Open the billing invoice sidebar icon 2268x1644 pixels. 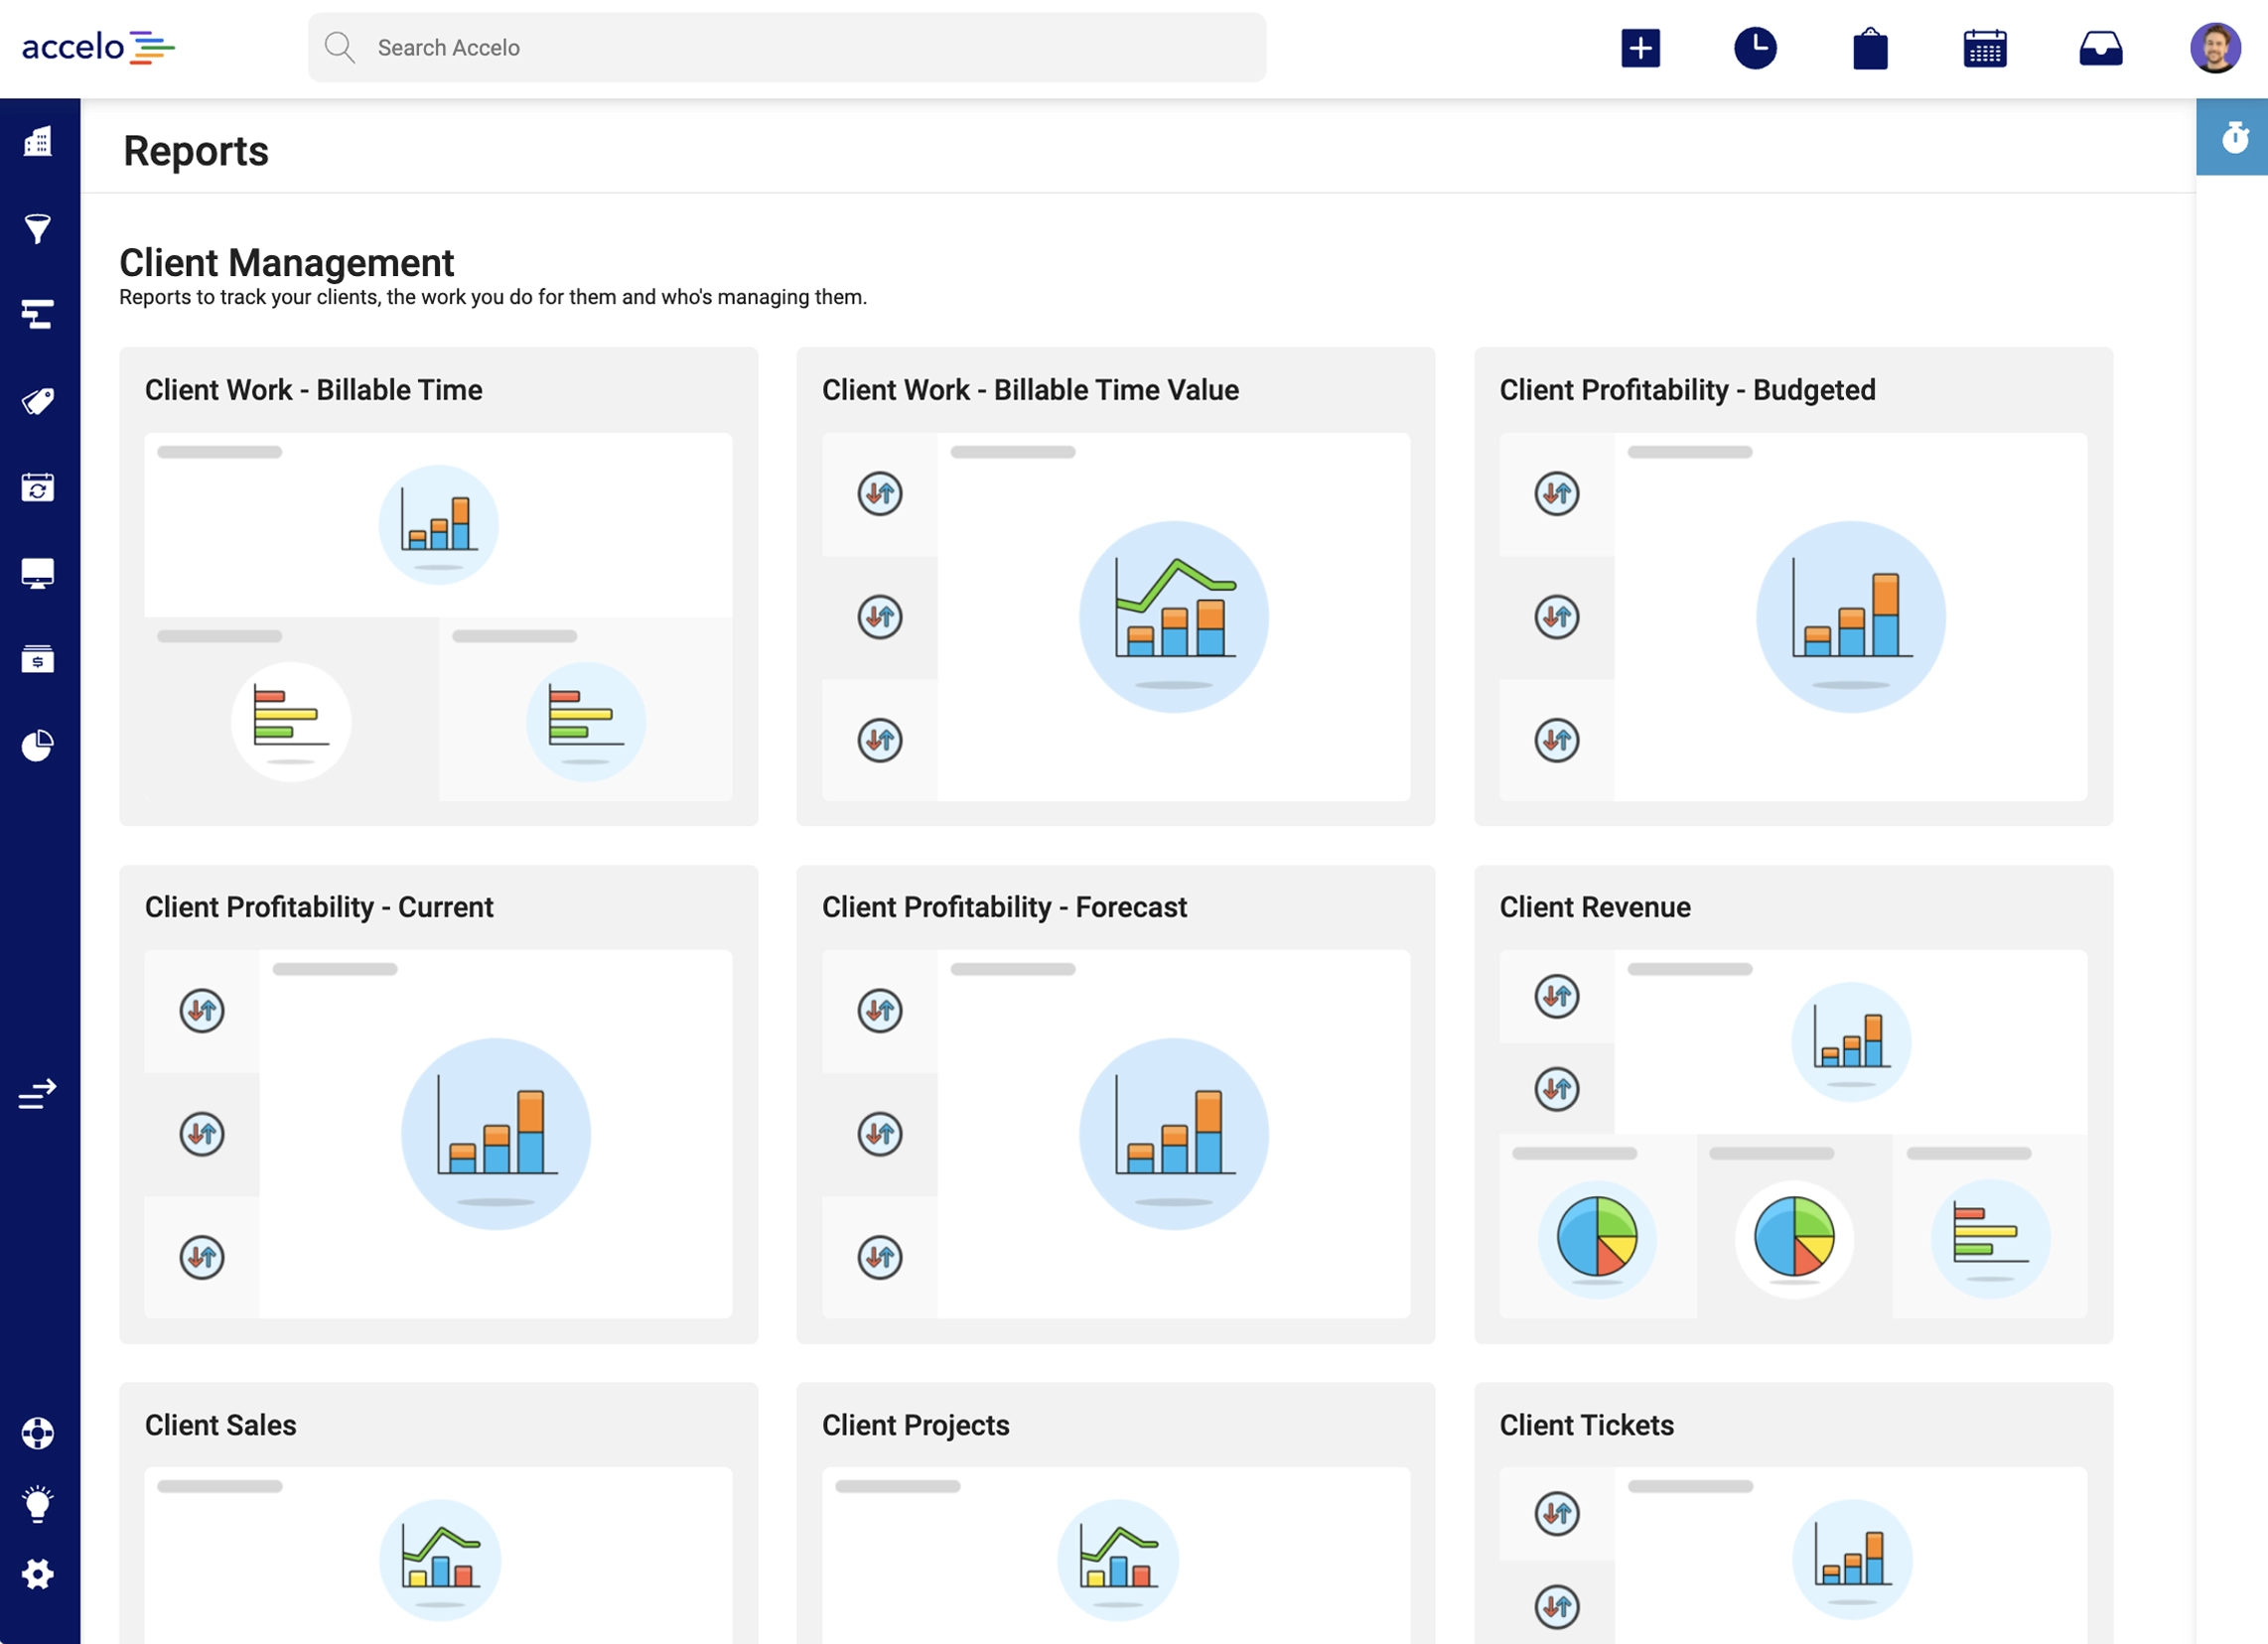tap(38, 659)
